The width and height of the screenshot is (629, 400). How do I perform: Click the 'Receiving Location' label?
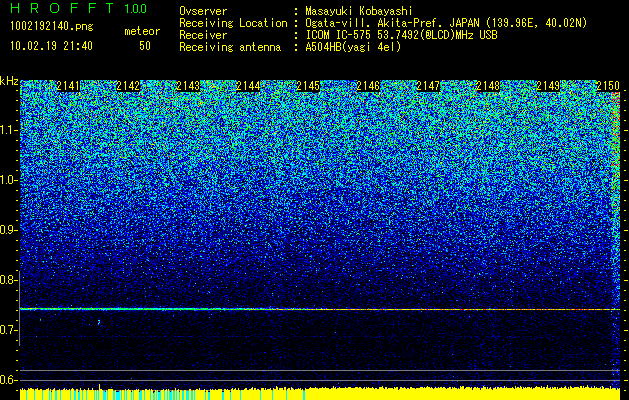[x=233, y=24]
